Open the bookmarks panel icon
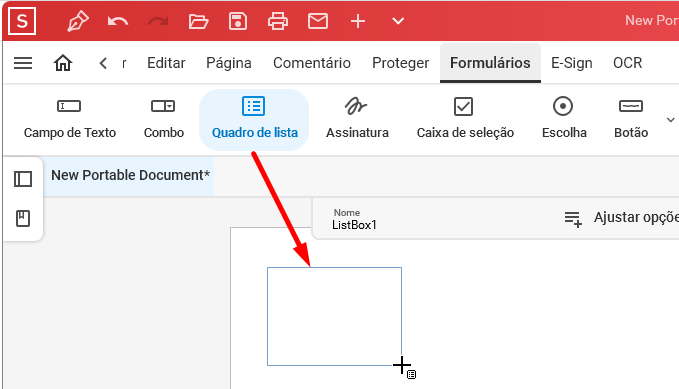The width and height of the screenshot is (679, 389). coord(23,218)
